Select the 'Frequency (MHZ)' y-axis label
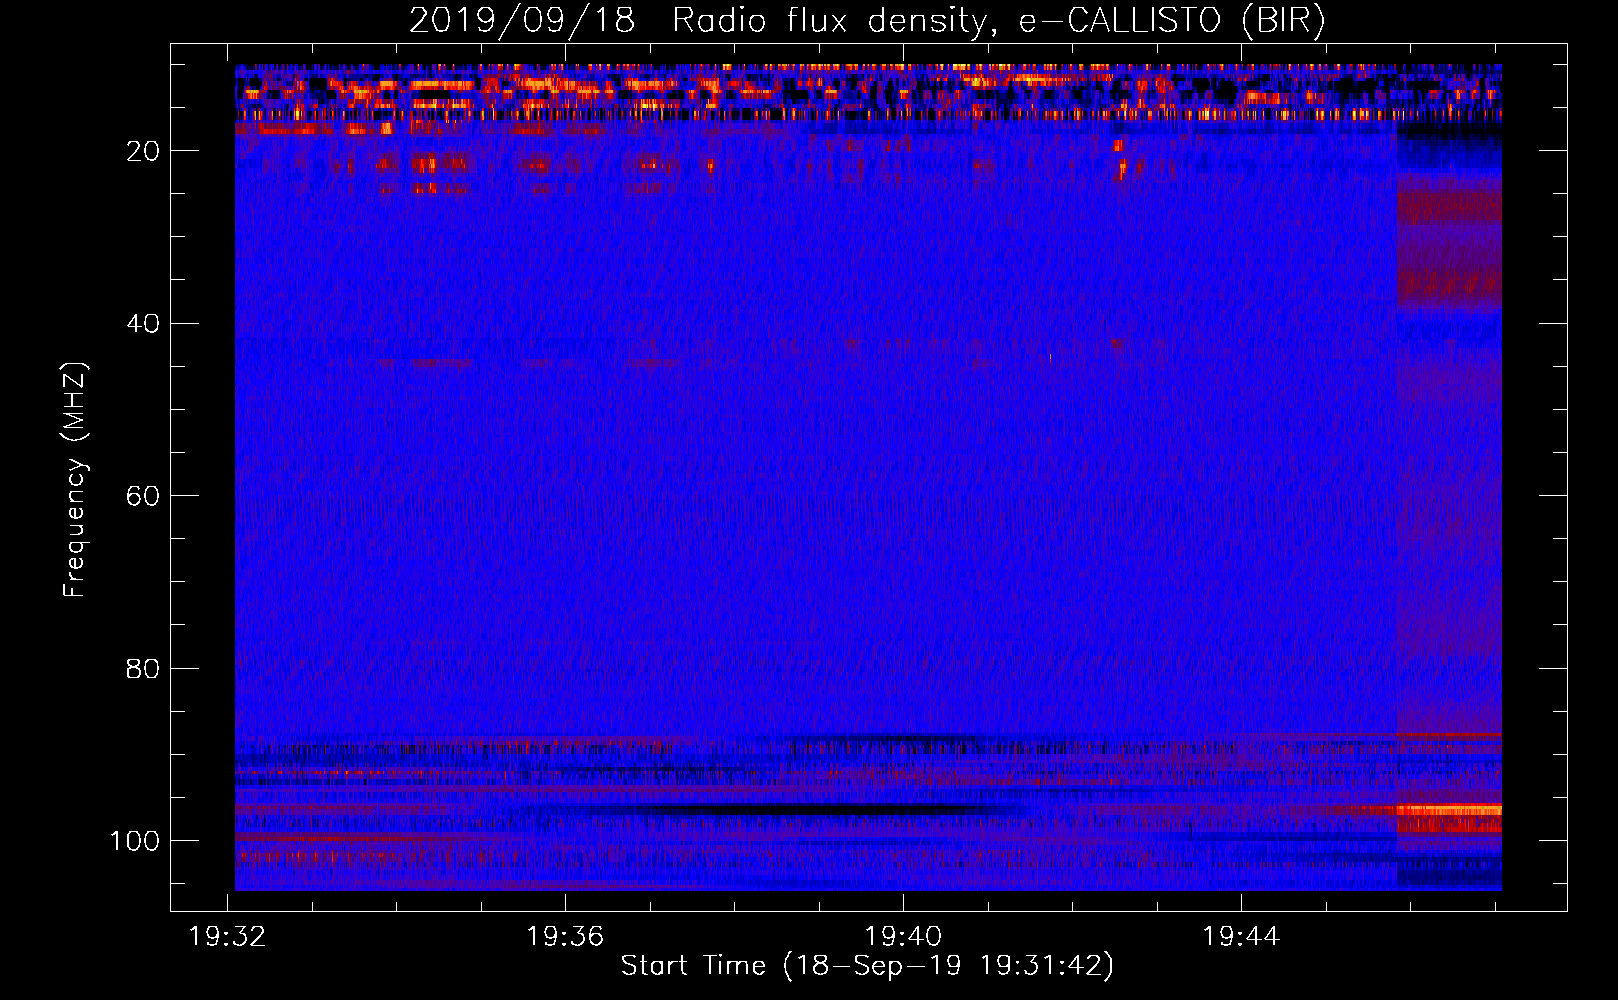The image size is (1618, 1000). click(75, 479)
